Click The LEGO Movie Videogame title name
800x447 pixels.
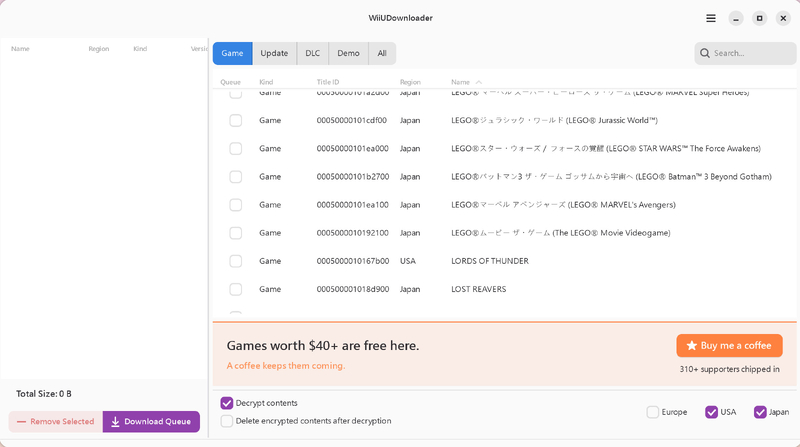click(x=561, y=233)
